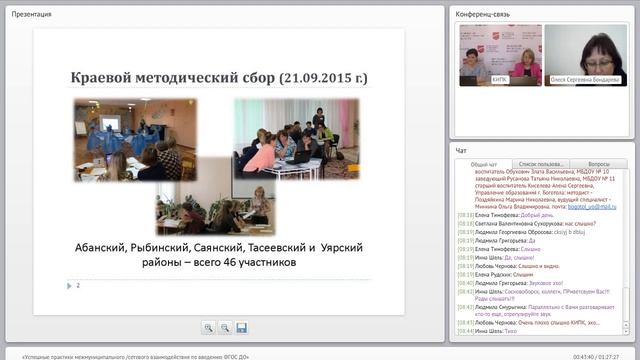640x360 pixels.
Task: Click the slide title Краевой методический сбор
Action: [x=219, y=78]
